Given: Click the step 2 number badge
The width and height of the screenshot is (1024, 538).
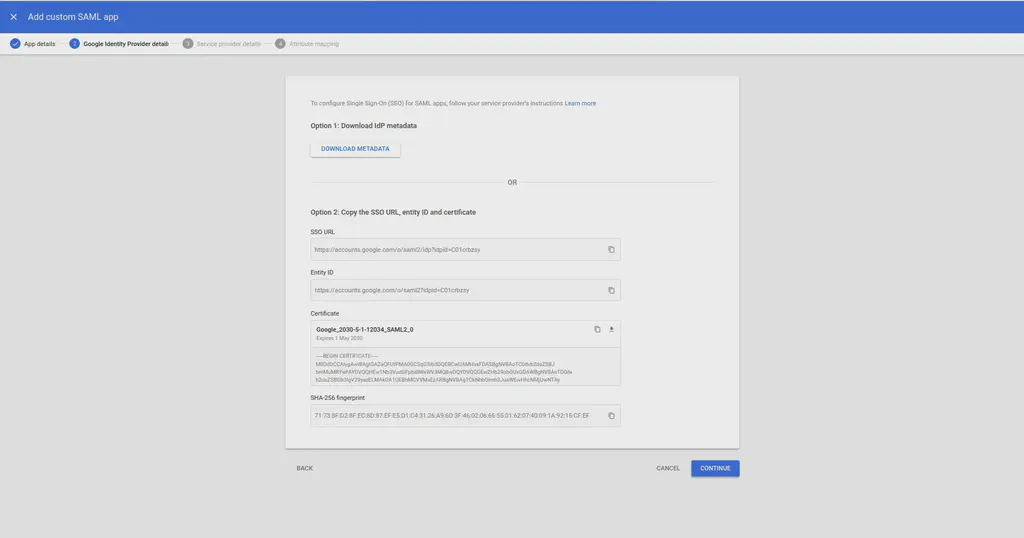Looking at the screenshot, I should [74, 44].
